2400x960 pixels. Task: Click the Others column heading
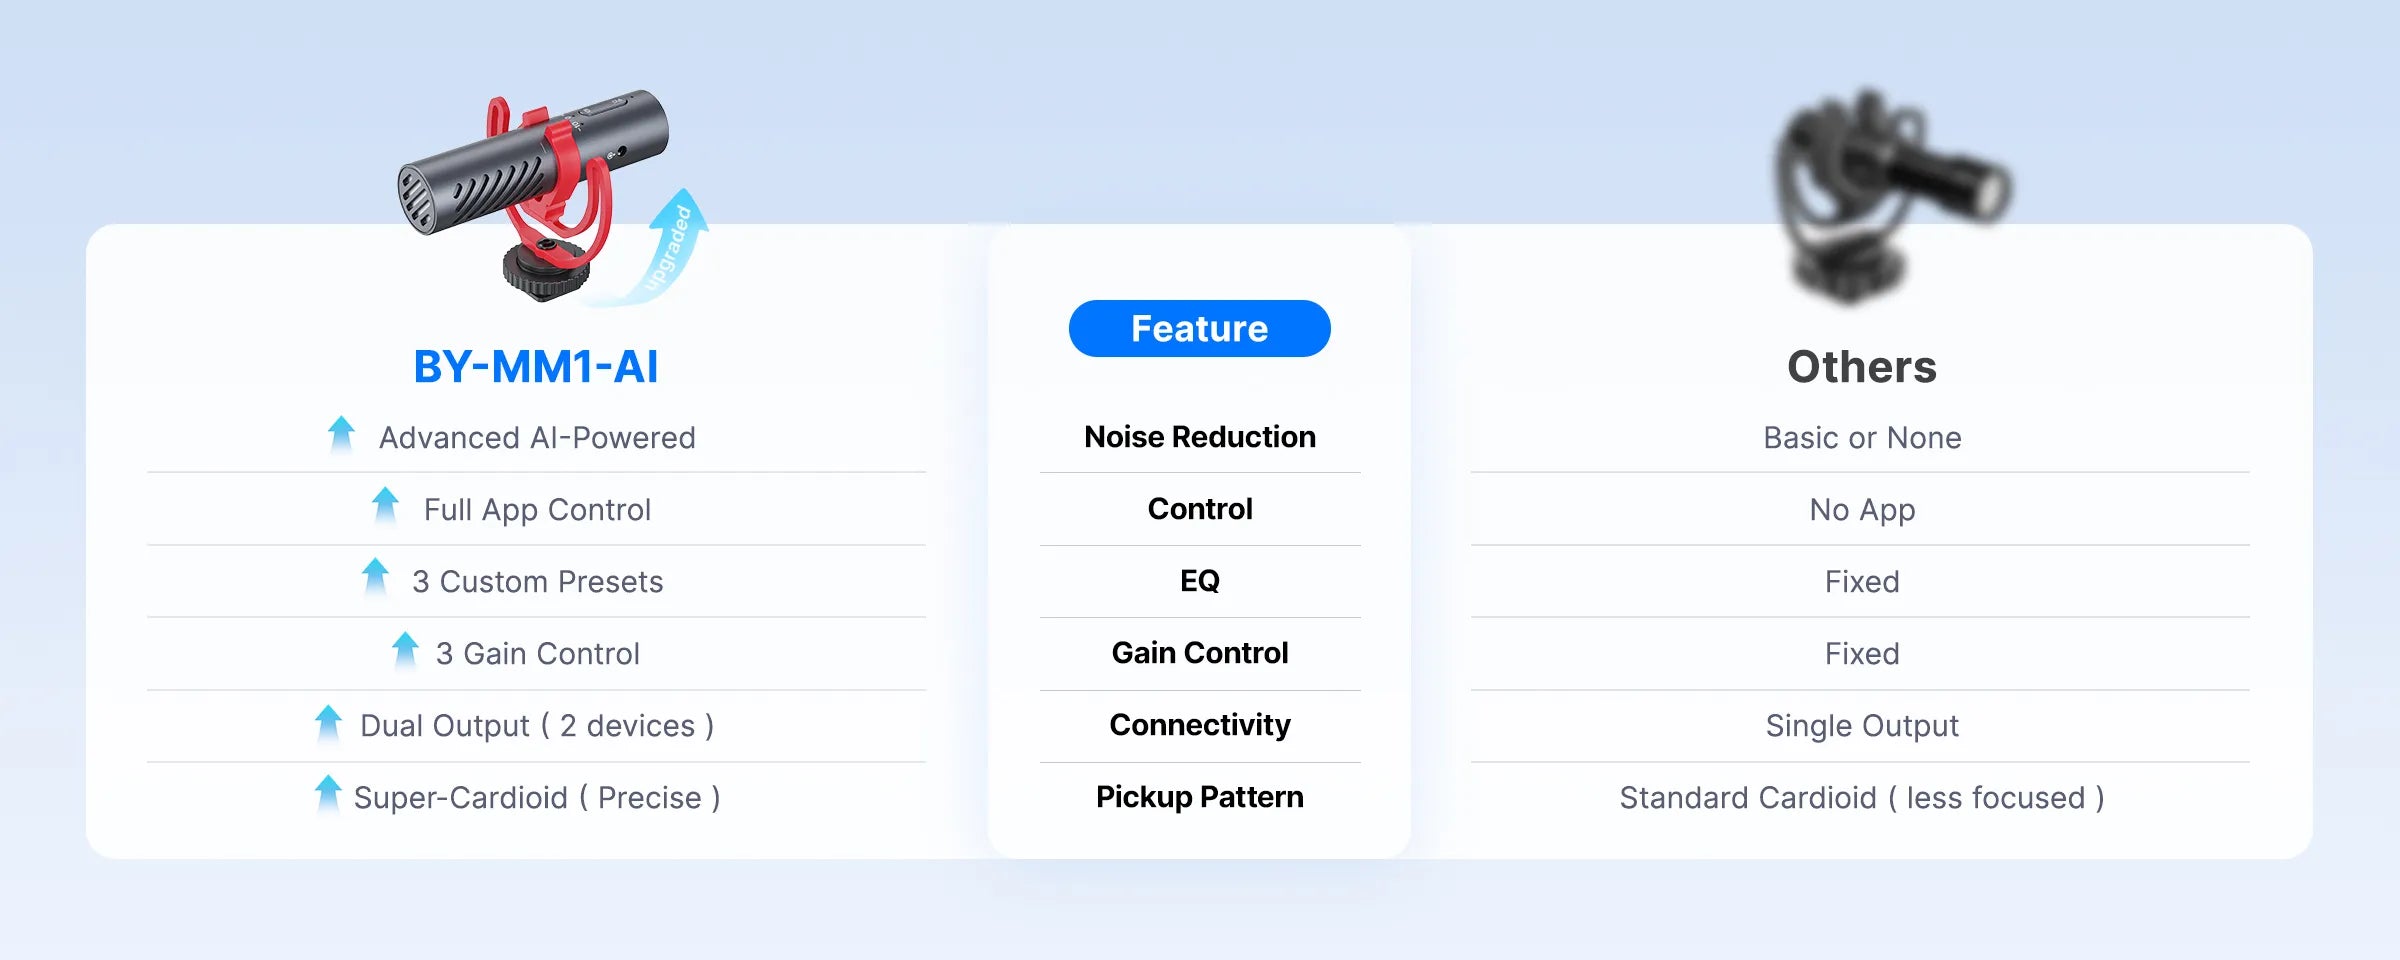pyautogui.click(x=1861, y=367)
